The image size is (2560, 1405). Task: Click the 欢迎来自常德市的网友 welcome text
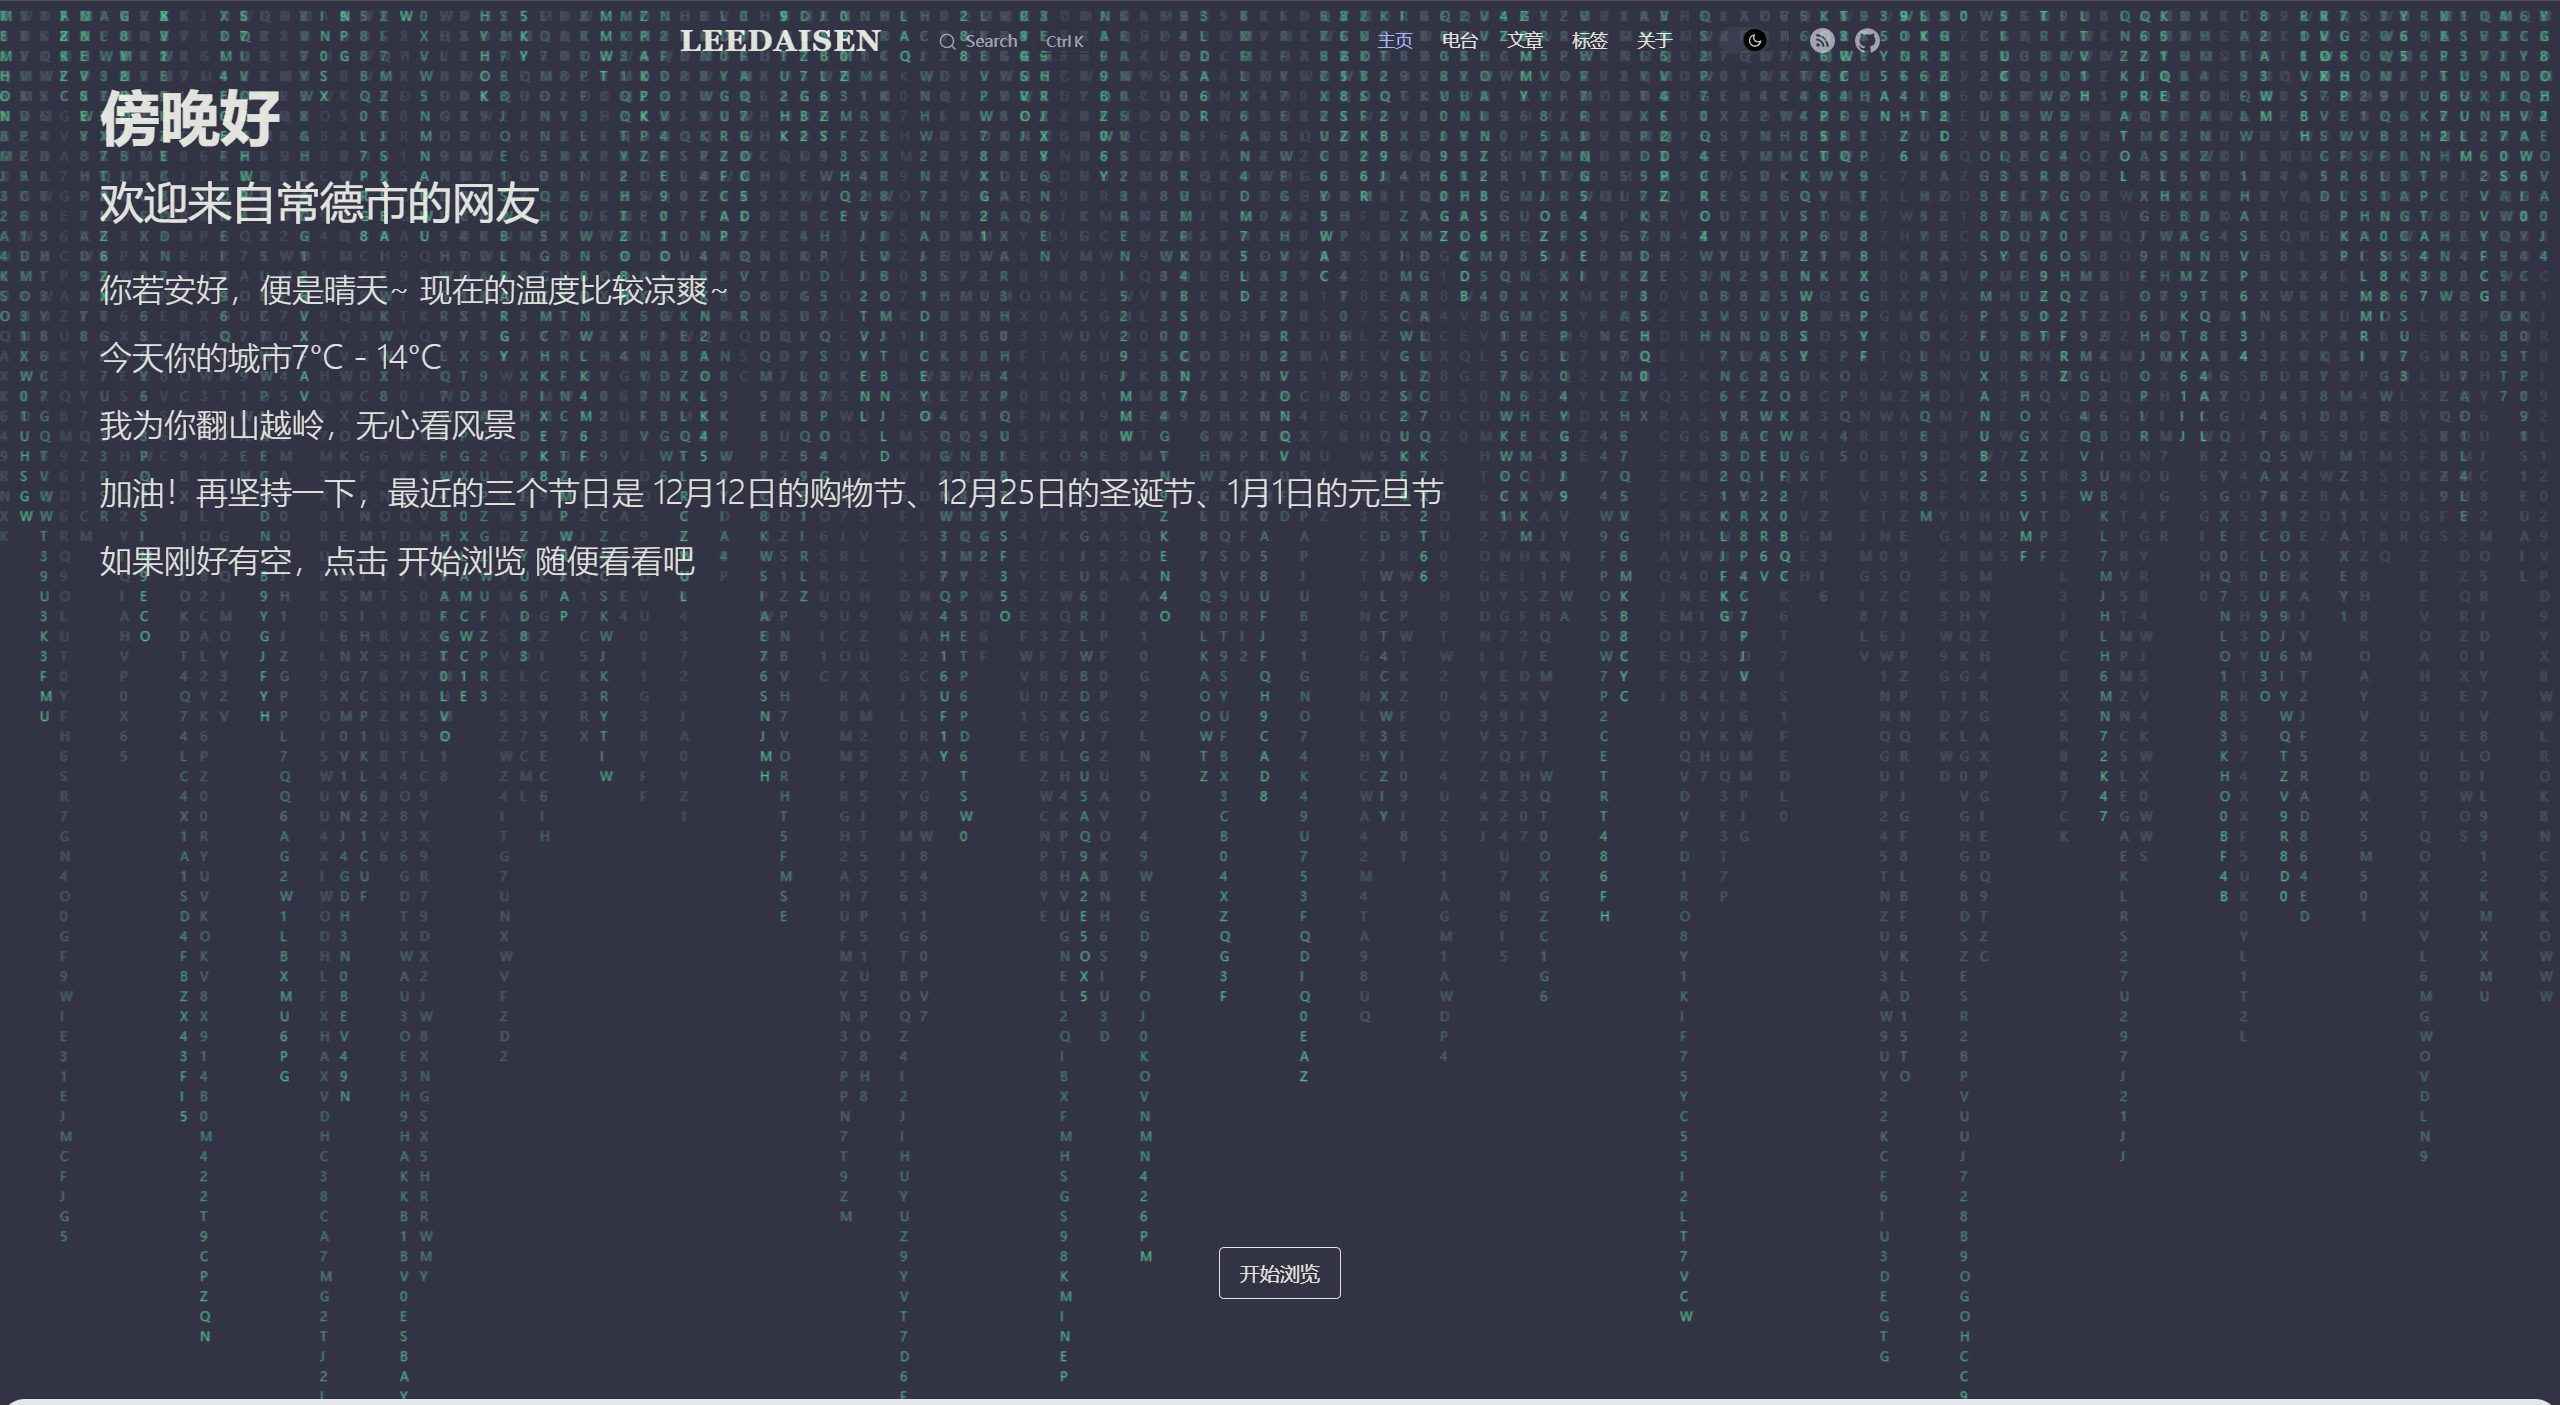click(x=320, y=203)
